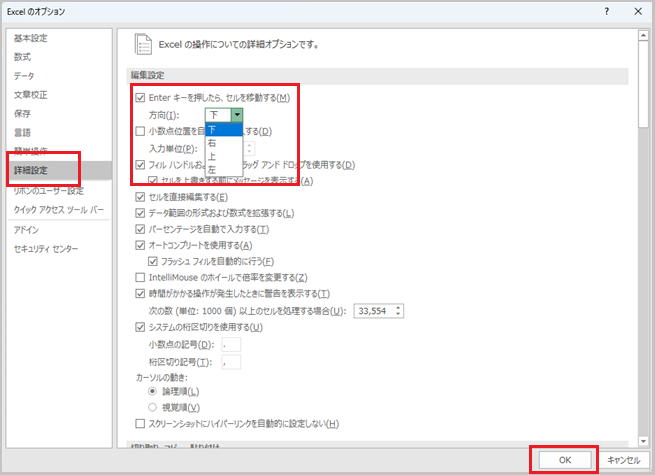Decrease the 33,554 cell count spinner
The image size is (655, 475).
pos(399,314)
